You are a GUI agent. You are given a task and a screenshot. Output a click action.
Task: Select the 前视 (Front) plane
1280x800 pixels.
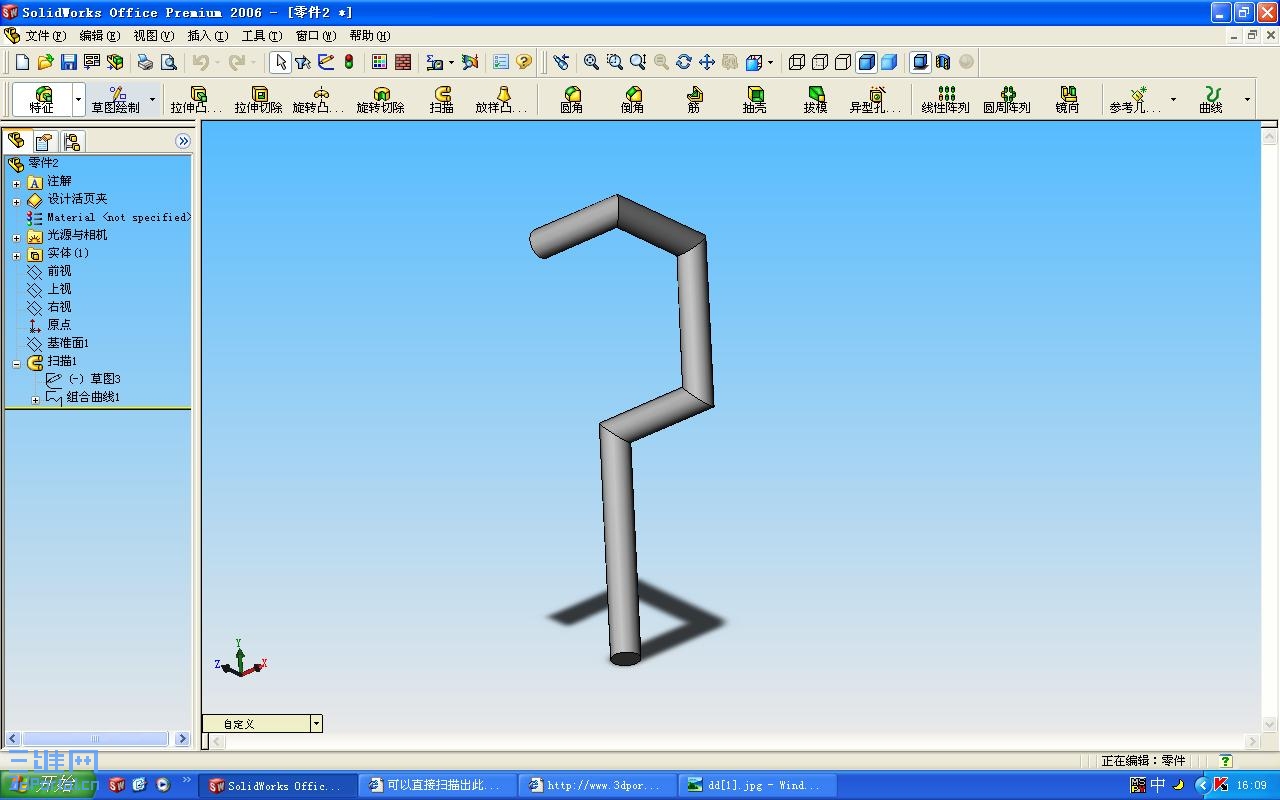[x=59, y=271]
